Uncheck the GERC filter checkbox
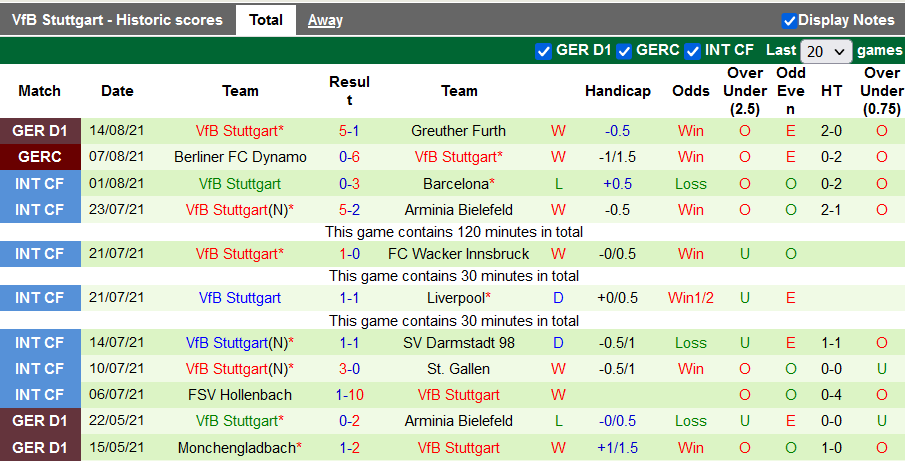This screenshot has width=905, height=461. [x=624, y=51]
